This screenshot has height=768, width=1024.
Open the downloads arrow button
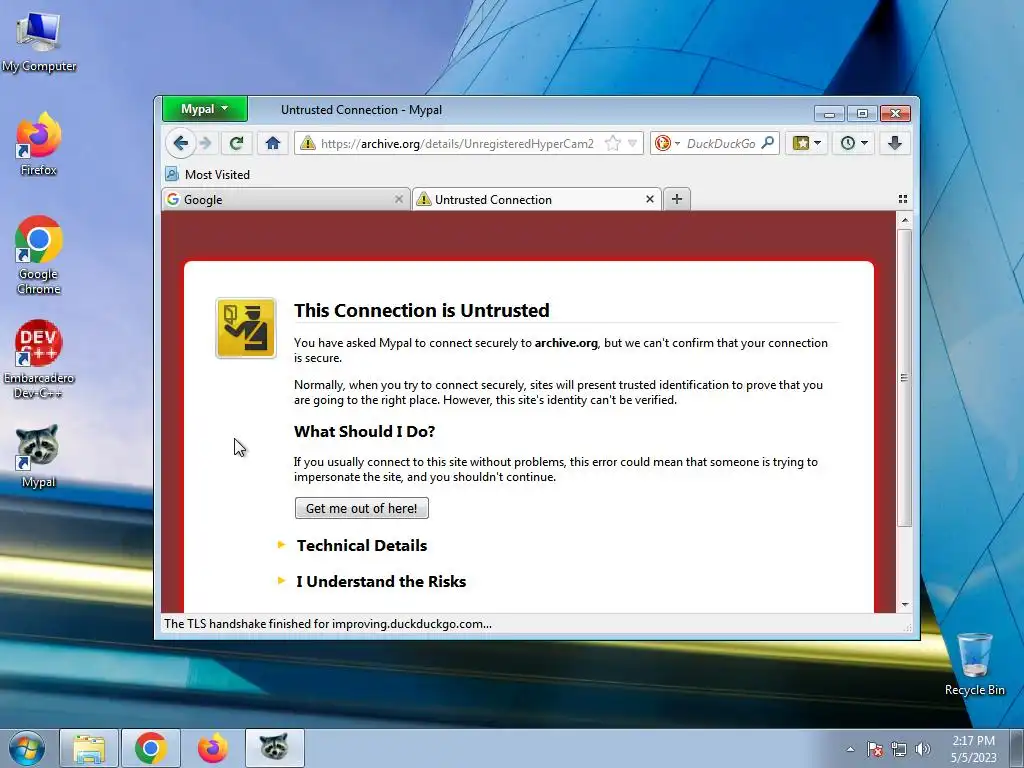(895, 143)
